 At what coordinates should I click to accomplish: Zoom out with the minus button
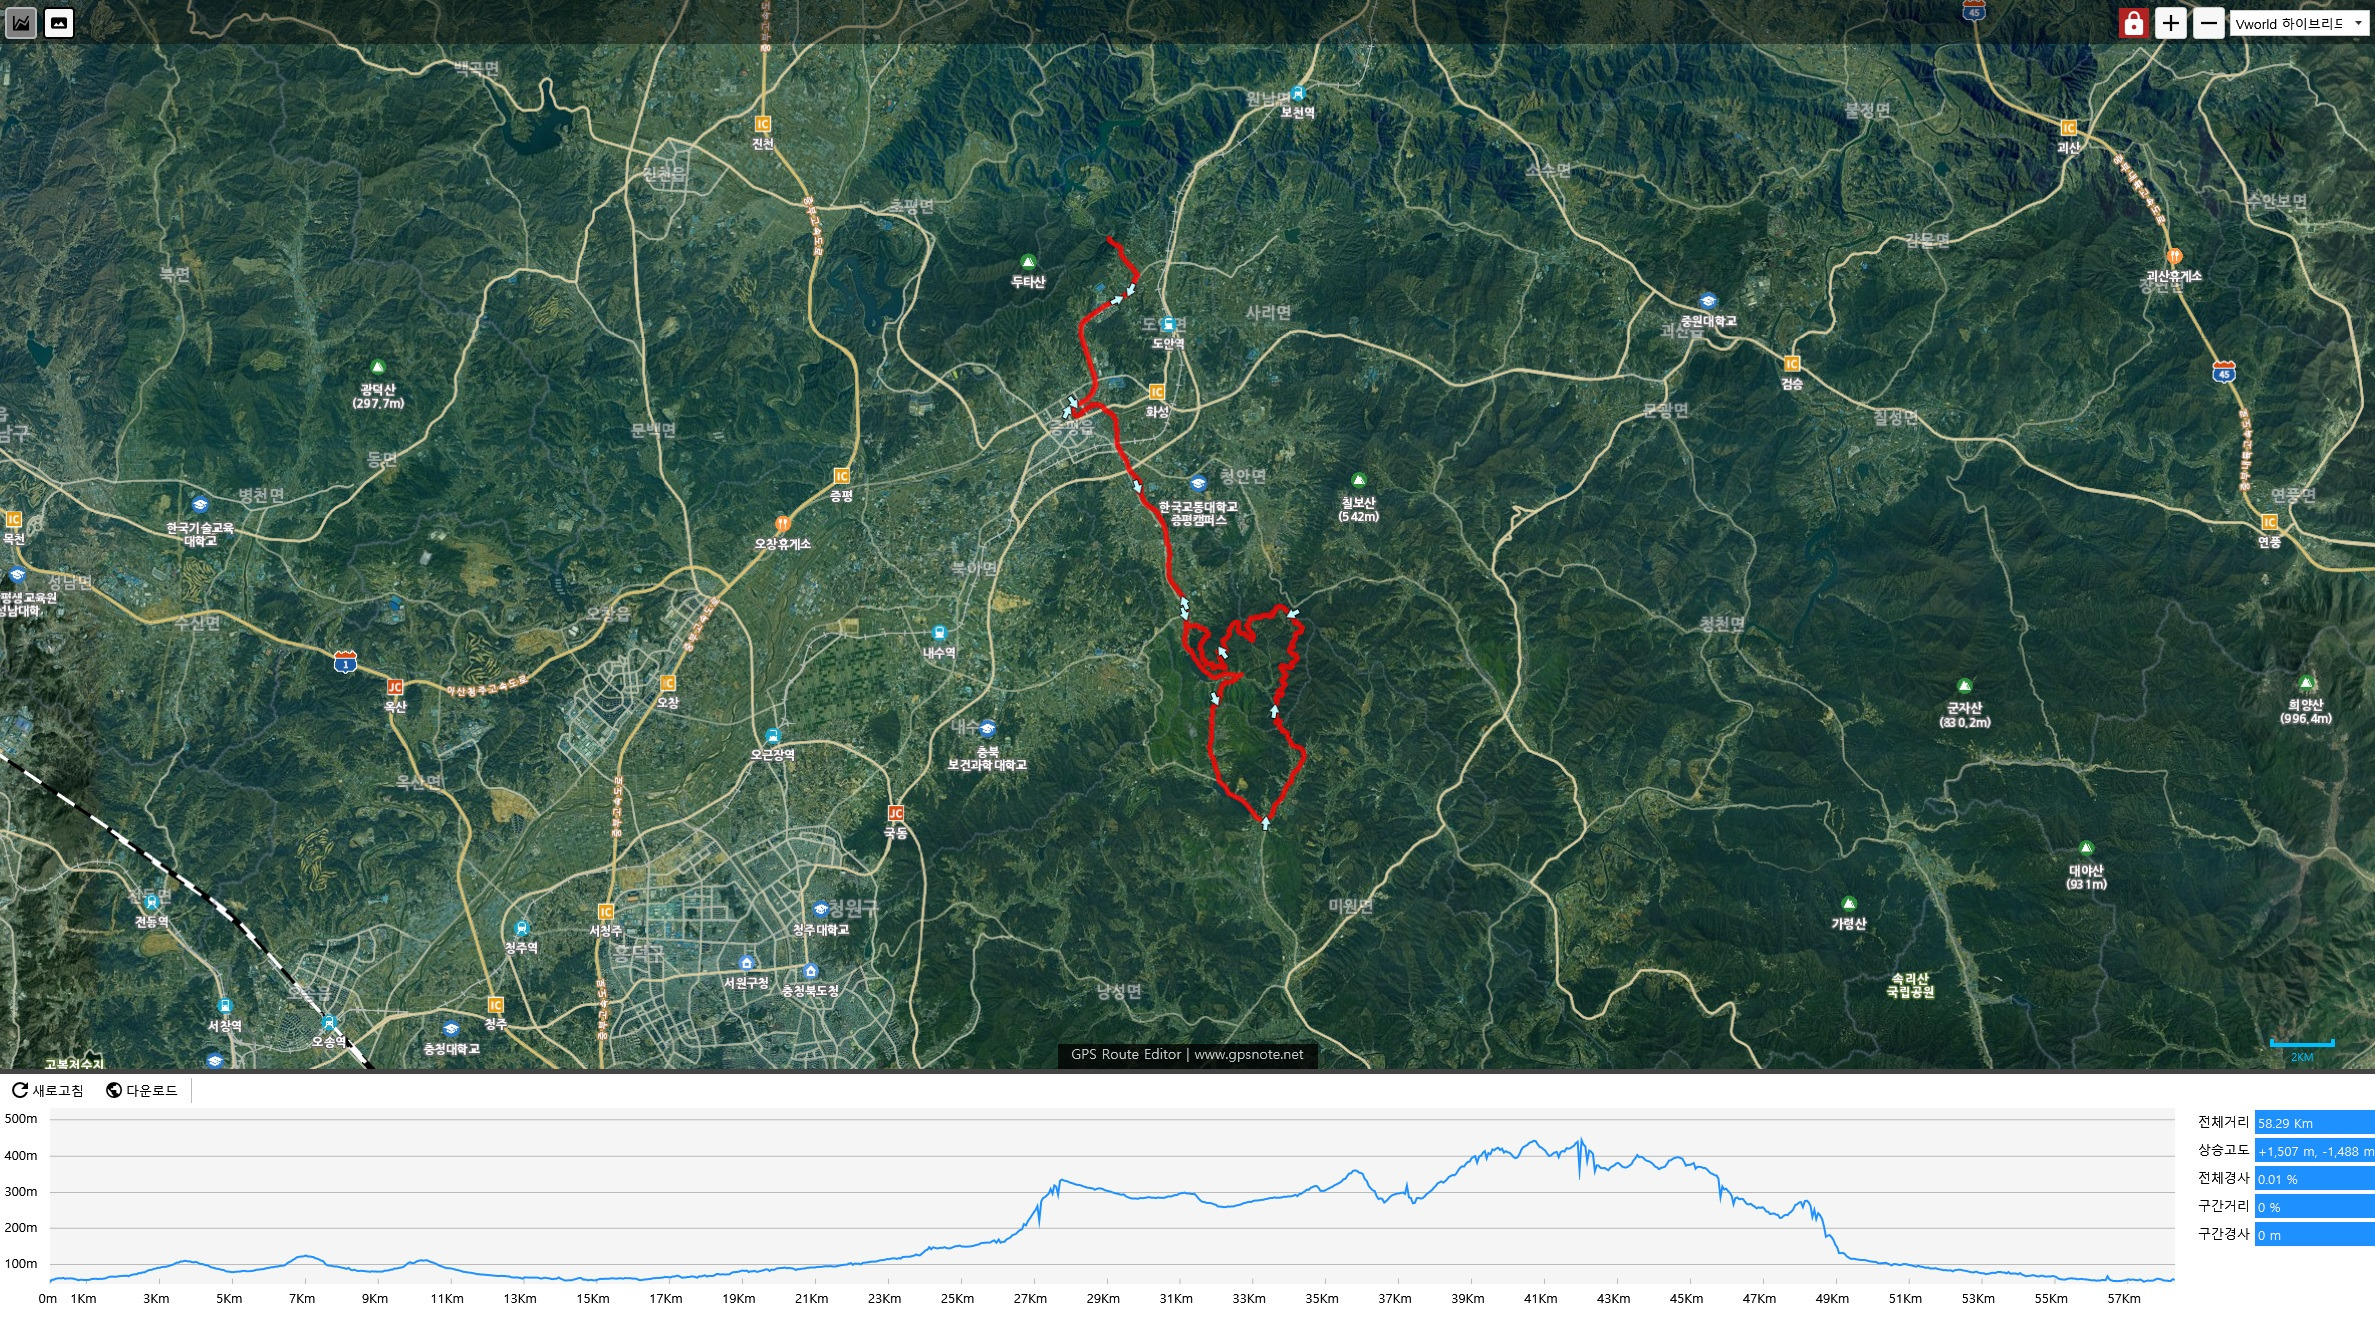tap(2208, 23)
